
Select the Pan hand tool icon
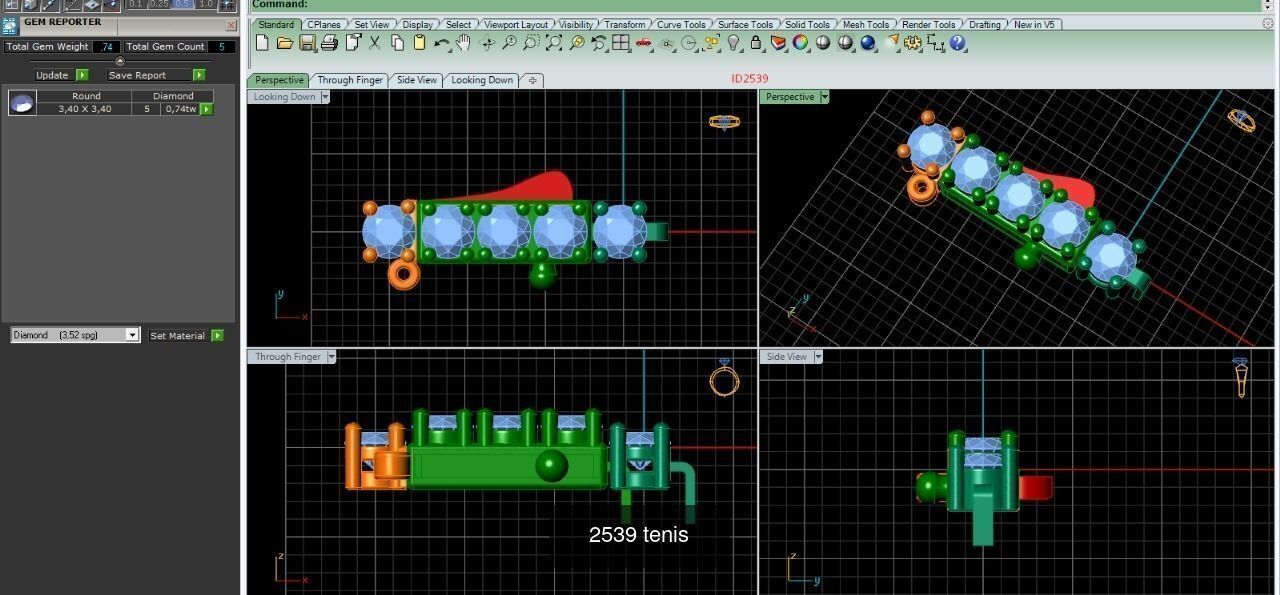463,43
